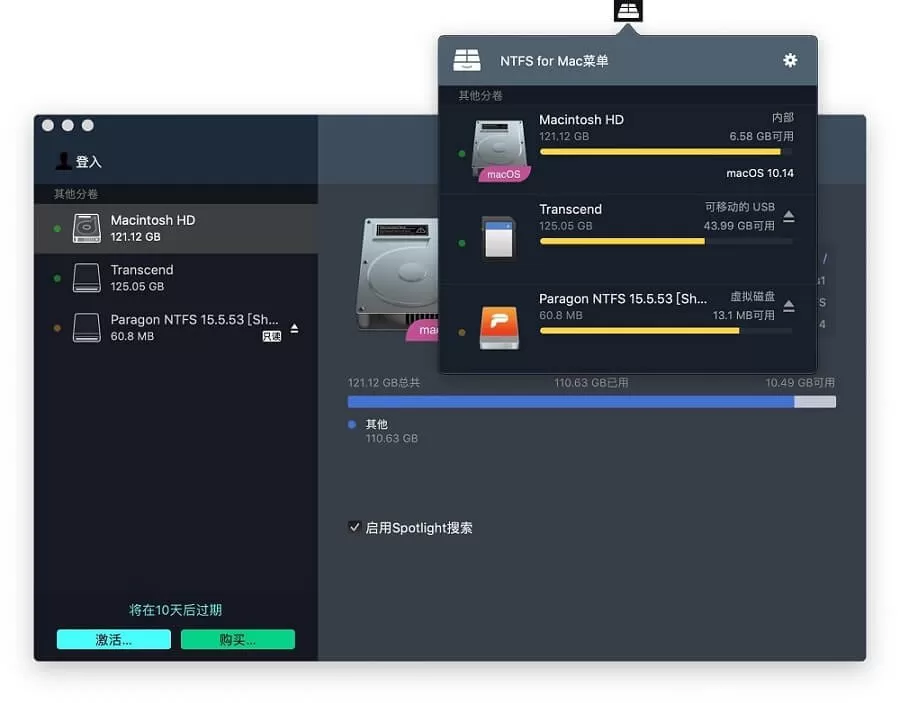The width and height of the screenshot is (900, 703).
Task: Select Paragon NTFS 15.5.53 row in sidebar
Action: pos(176,328)
